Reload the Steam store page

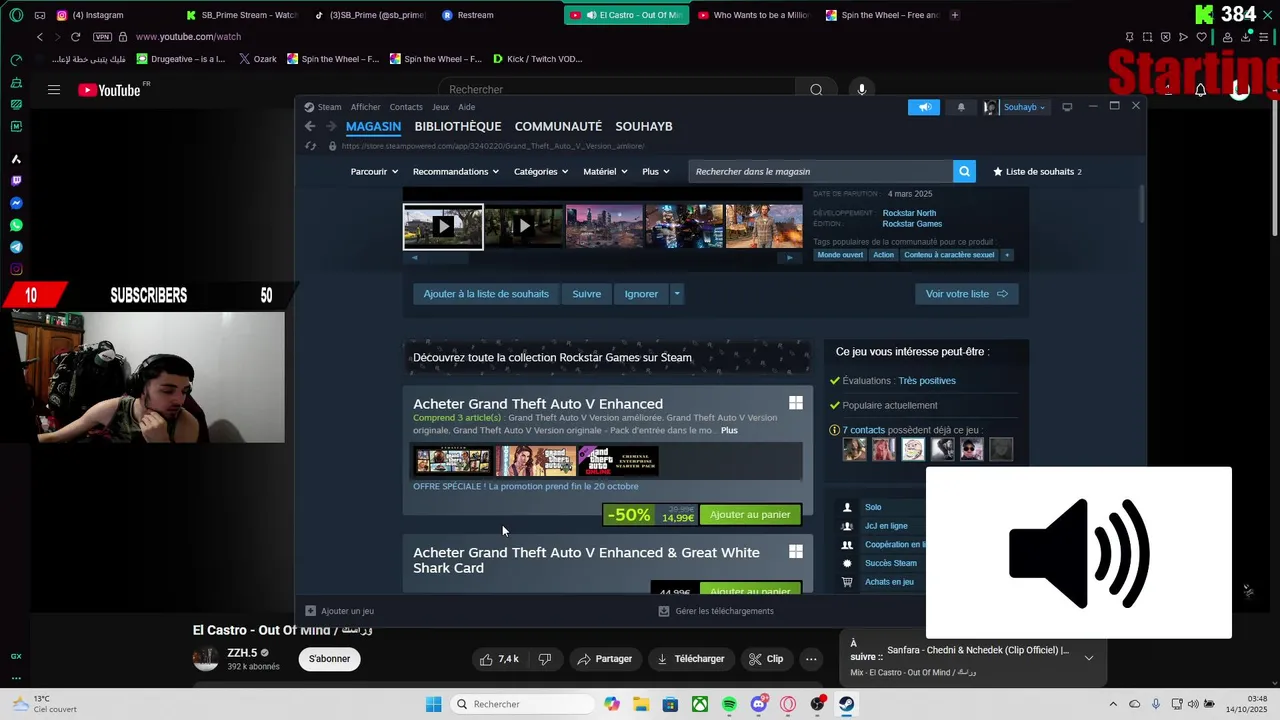point(310,146)
